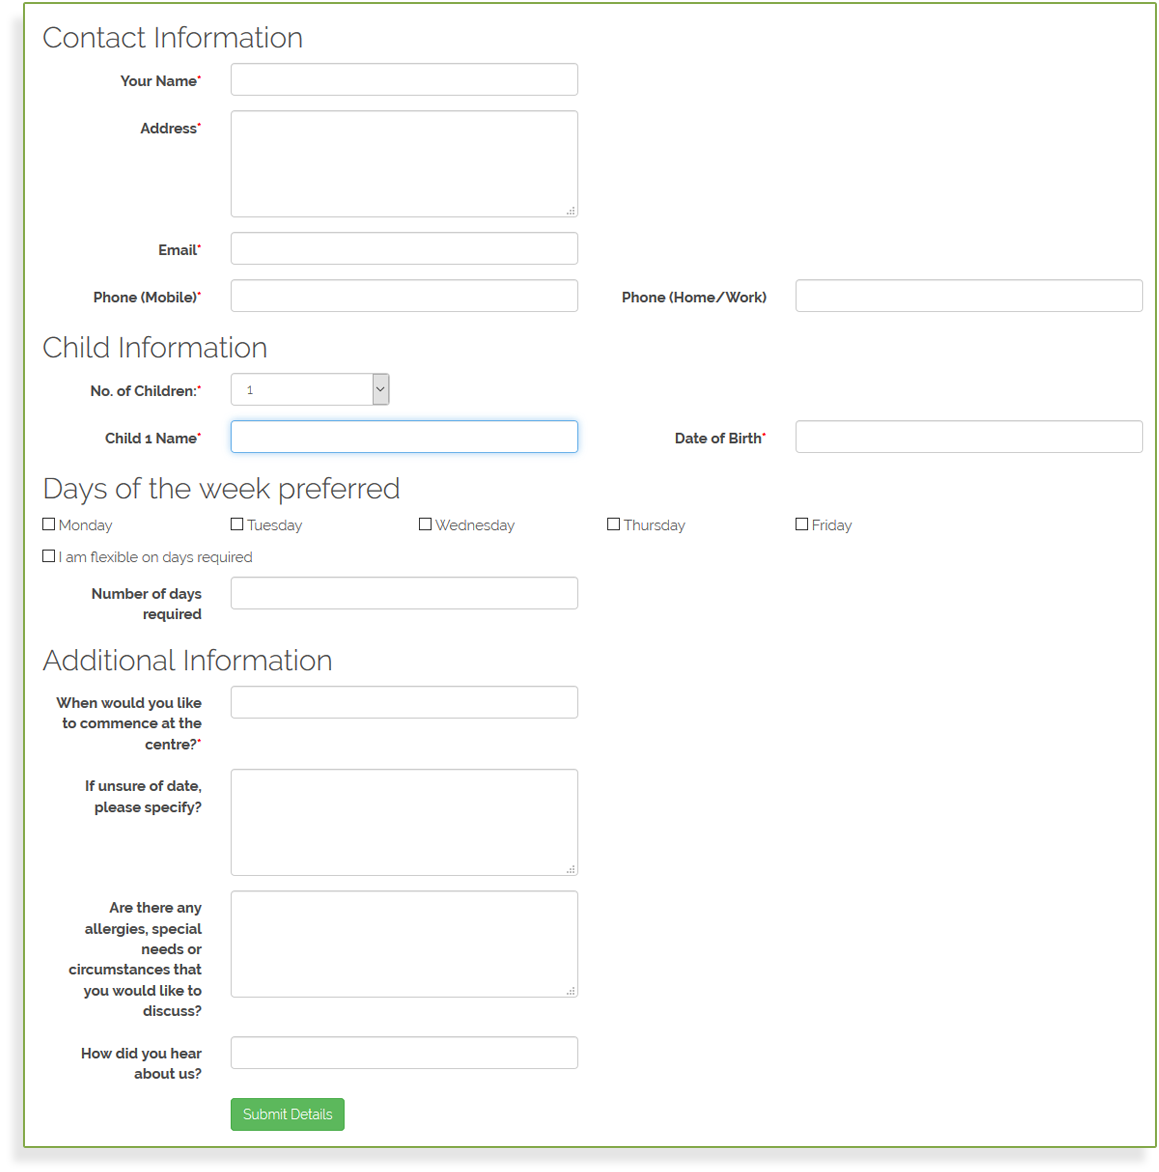Focus the Child 1 Name field
1159x1172 pixels.
coord(404,437)
